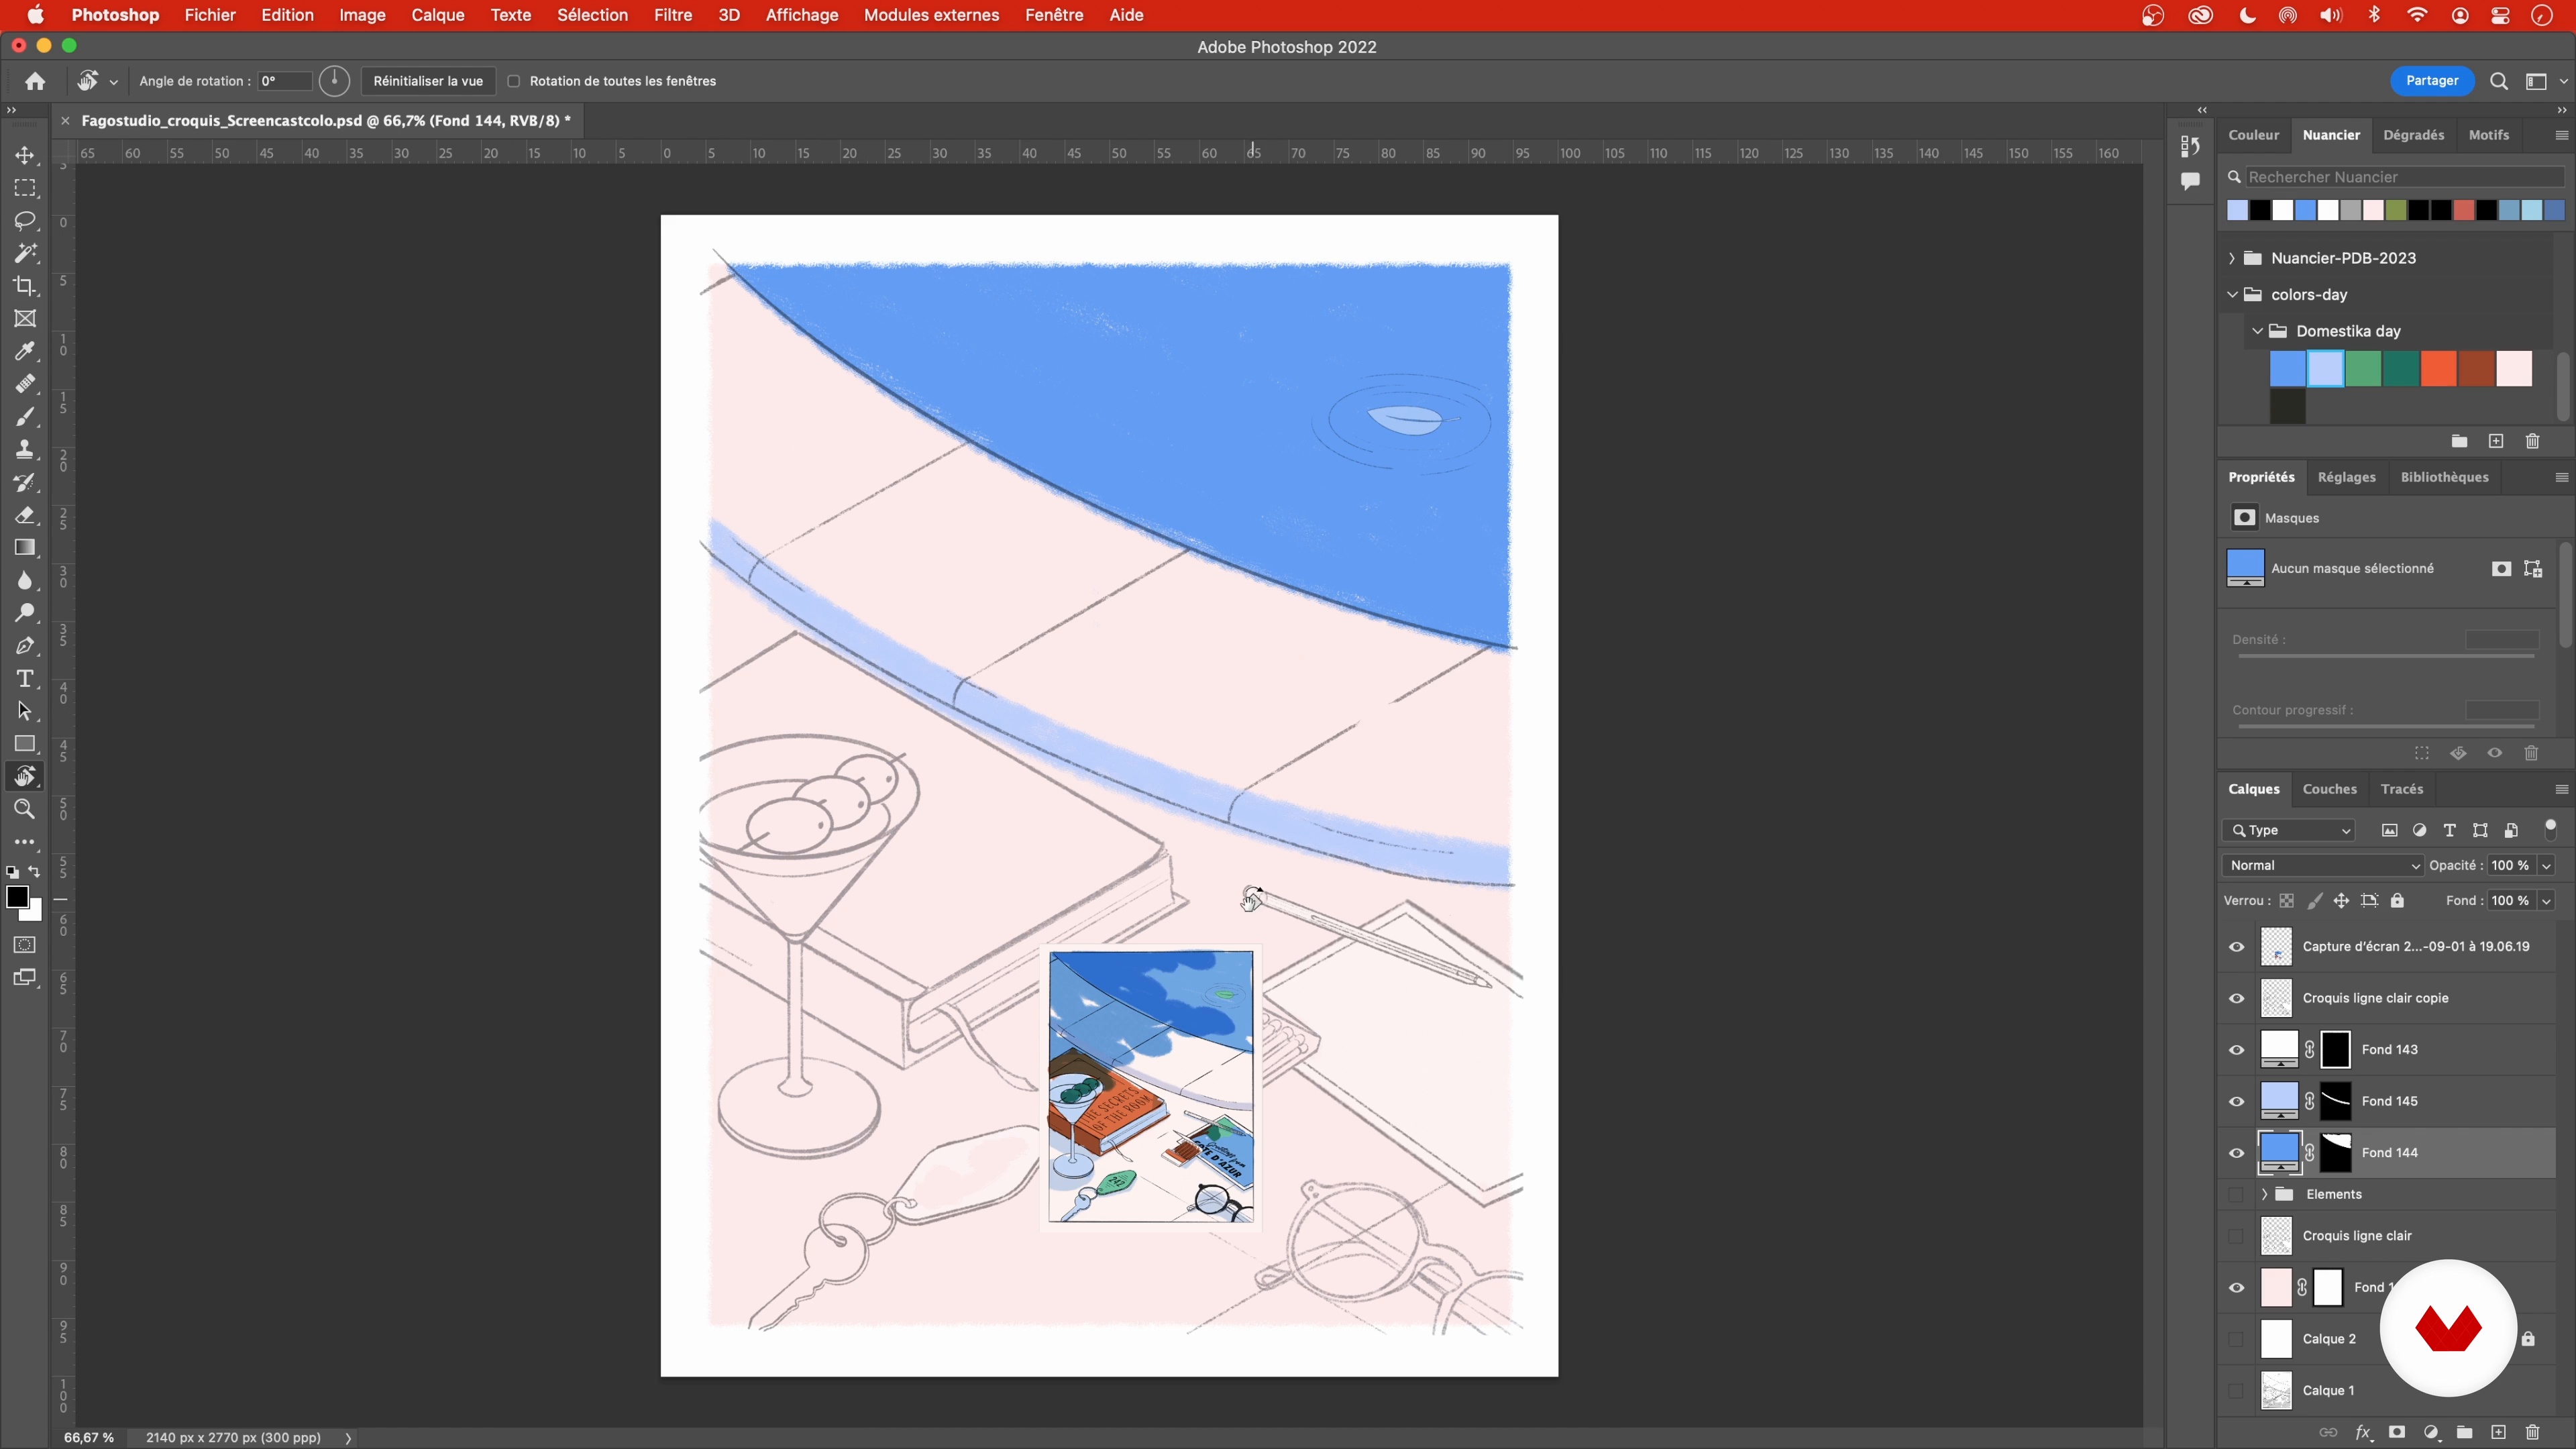
Task: Show the Calque 2 layer
Action: (2236, 1339)
